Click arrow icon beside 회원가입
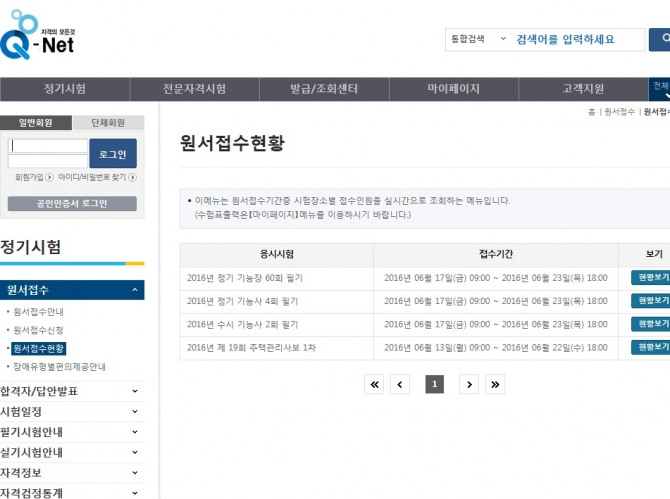The image size is (670, 499). pos(49,177)
